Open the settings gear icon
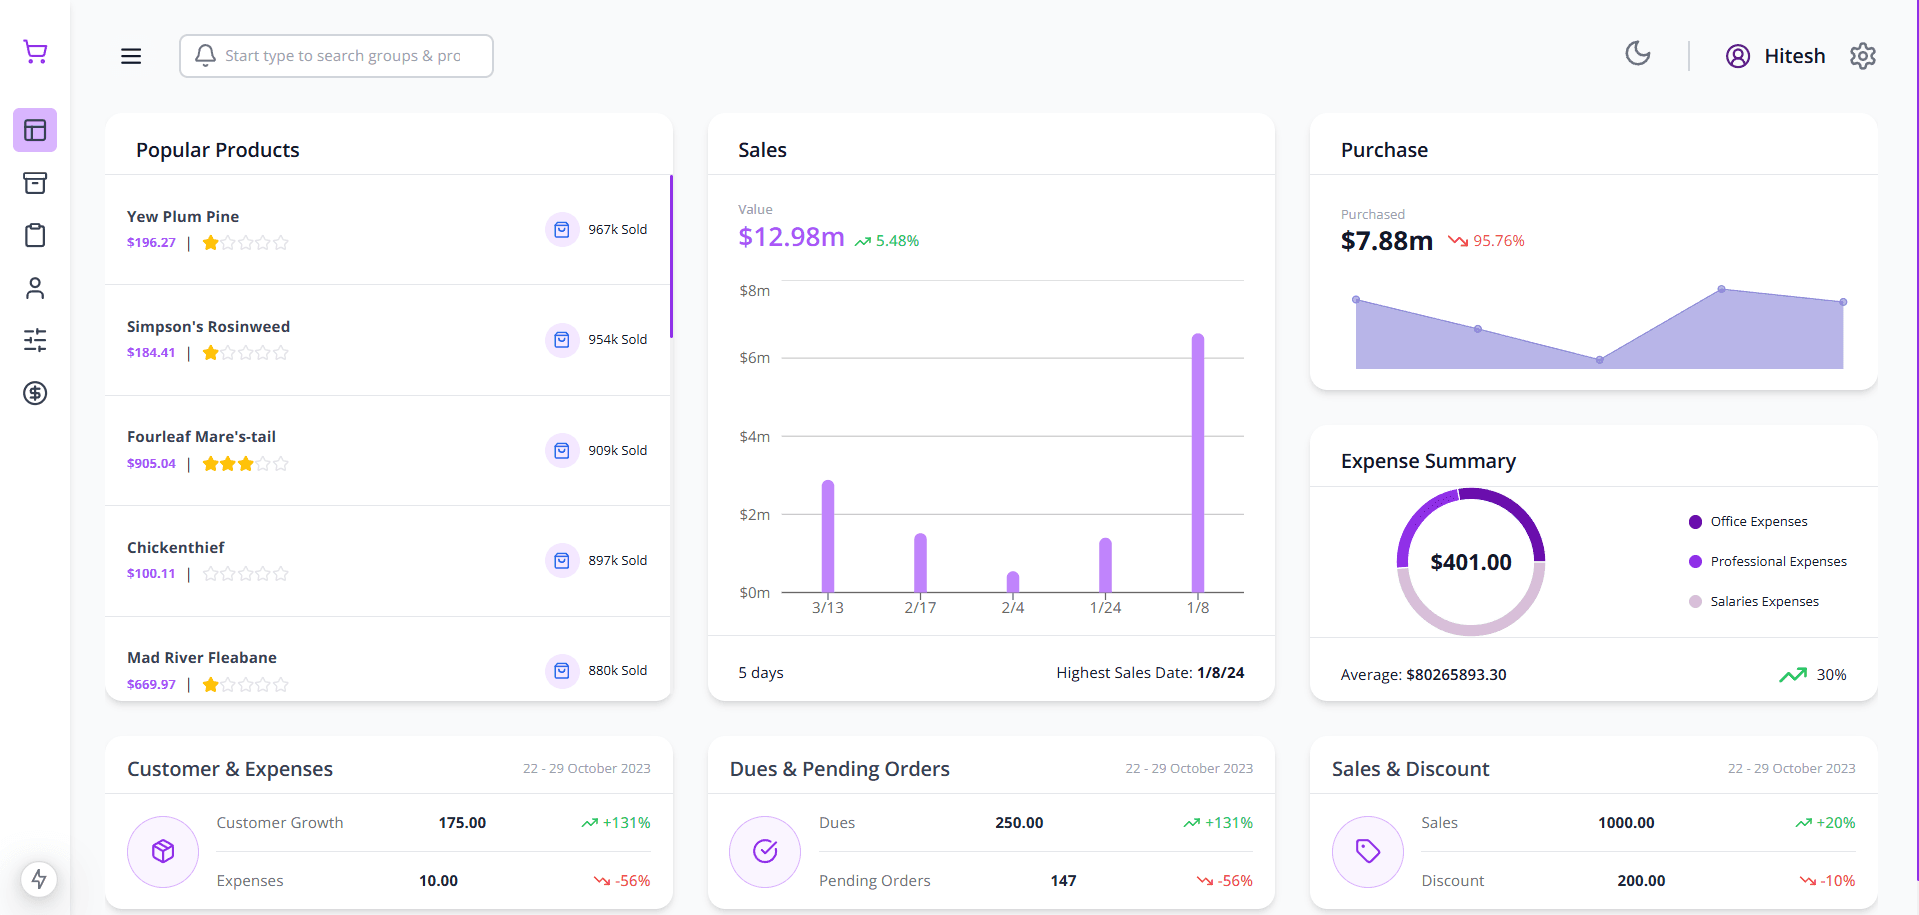 pos(1862,56)
